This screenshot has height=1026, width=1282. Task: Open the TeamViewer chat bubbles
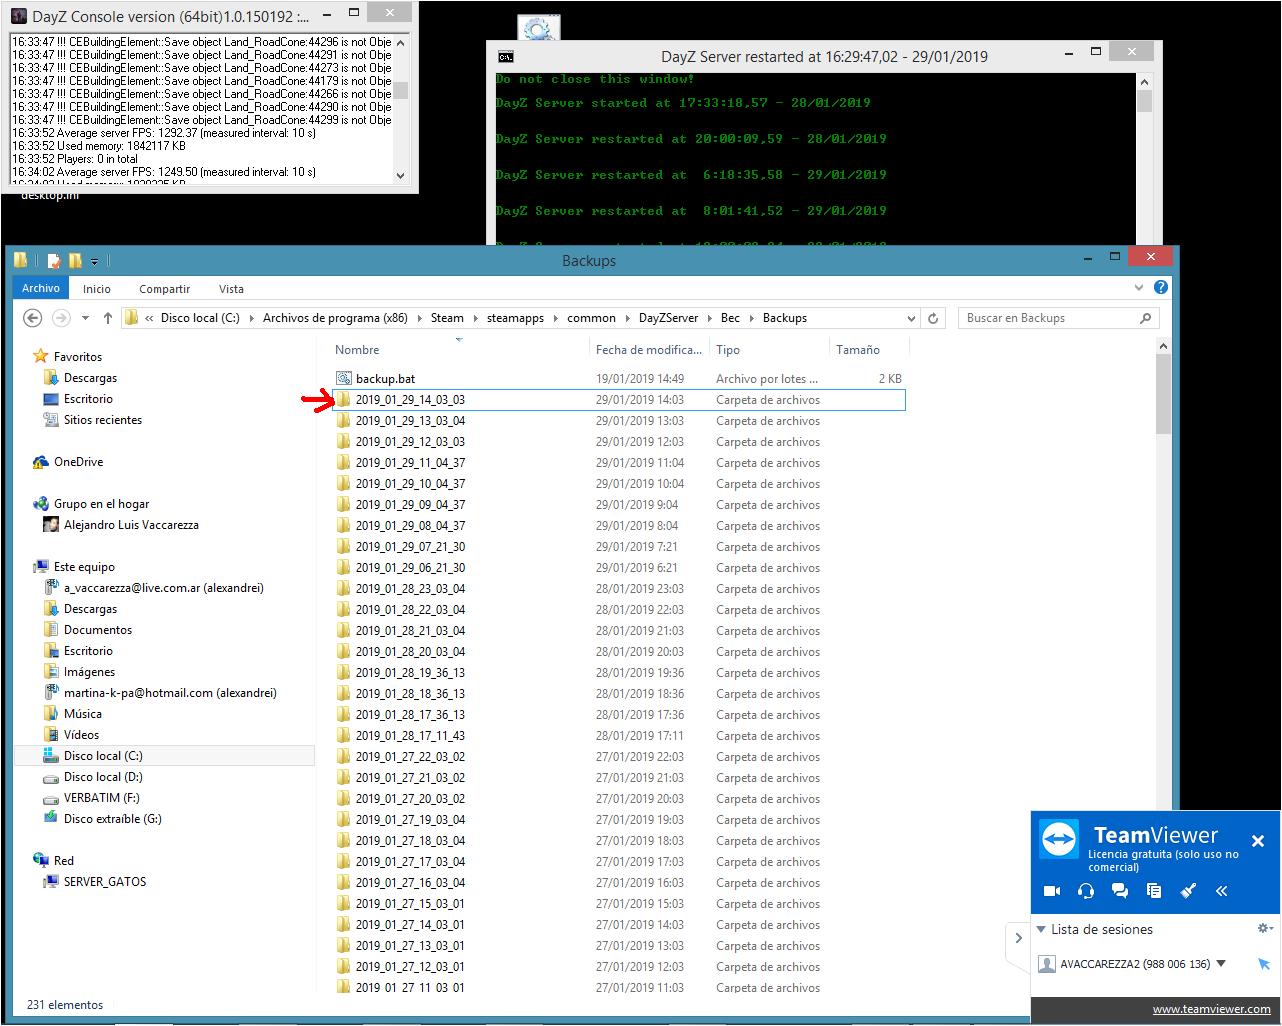1120,891
